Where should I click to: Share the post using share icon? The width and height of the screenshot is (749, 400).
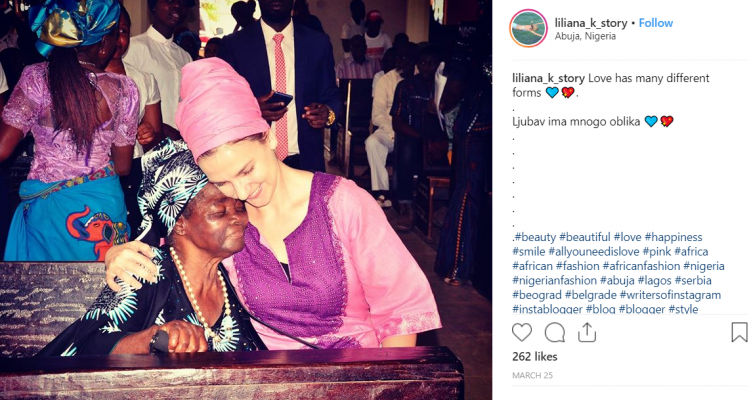click(587, 332)
